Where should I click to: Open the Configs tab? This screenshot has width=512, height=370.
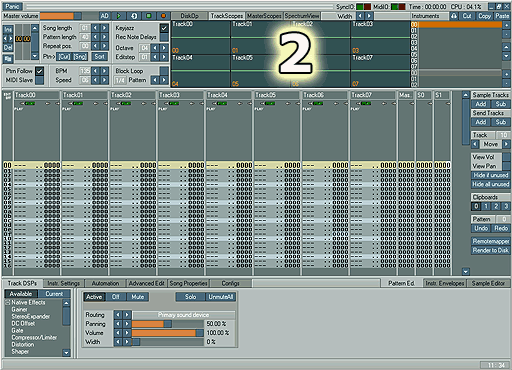230,283
